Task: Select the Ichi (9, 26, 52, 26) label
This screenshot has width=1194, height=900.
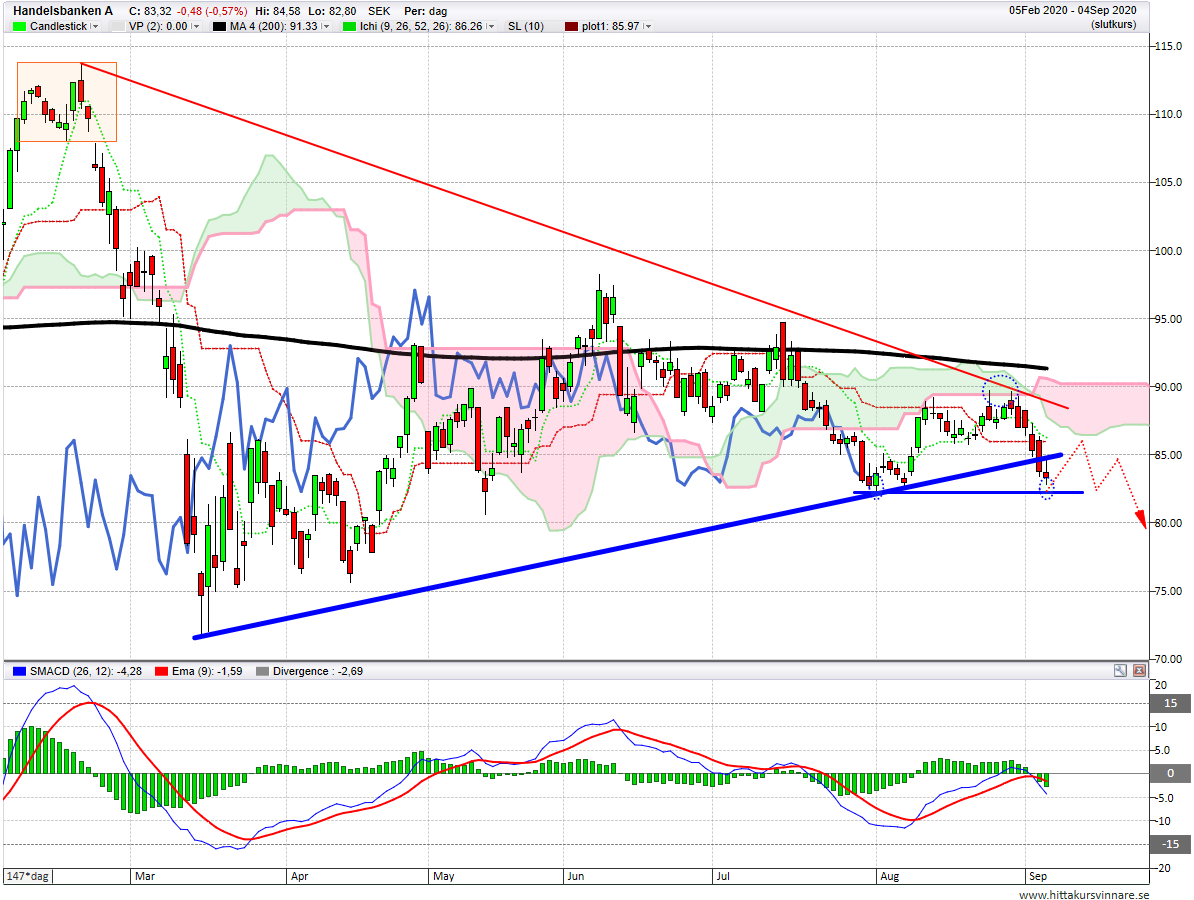Action: pyautogui.click(x=421, y=26)
